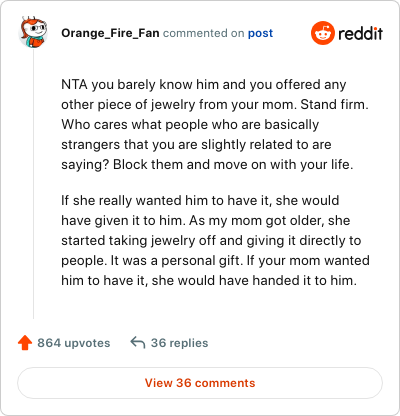The height and width of the screenshot is (416, 400).
Task: Click the line "Who cares what people who are basically"
Action: pyautogui.click(x=190, y=124)
